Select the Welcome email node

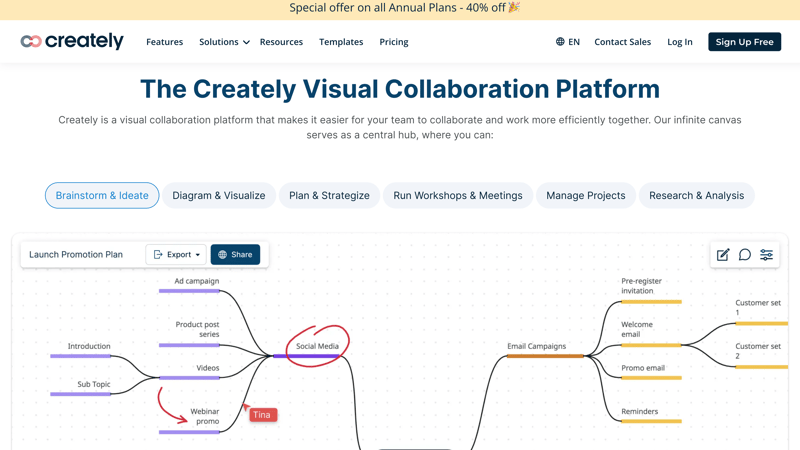pyautogui.click(x=637, y=329)
